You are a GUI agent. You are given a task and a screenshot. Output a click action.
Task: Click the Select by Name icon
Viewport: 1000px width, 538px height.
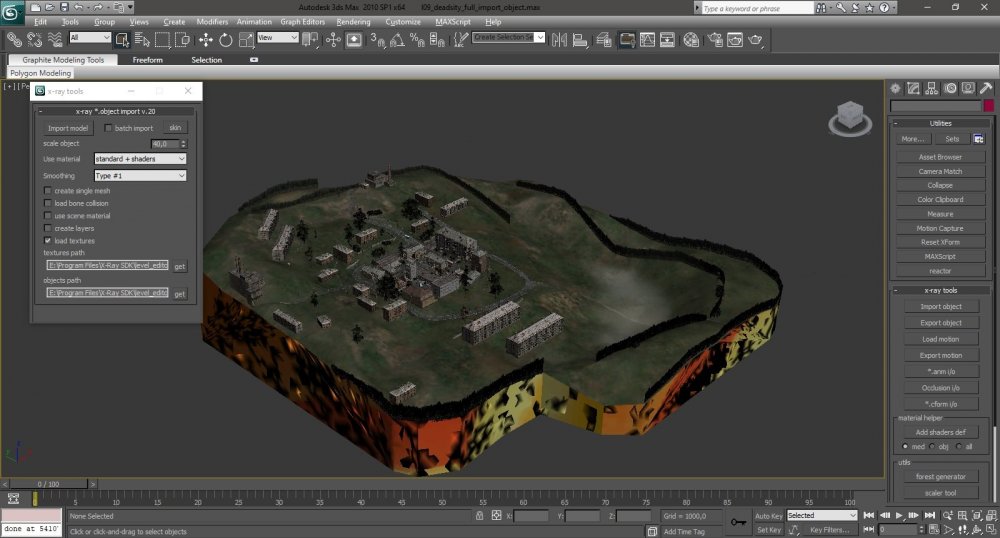click(141, 40)
